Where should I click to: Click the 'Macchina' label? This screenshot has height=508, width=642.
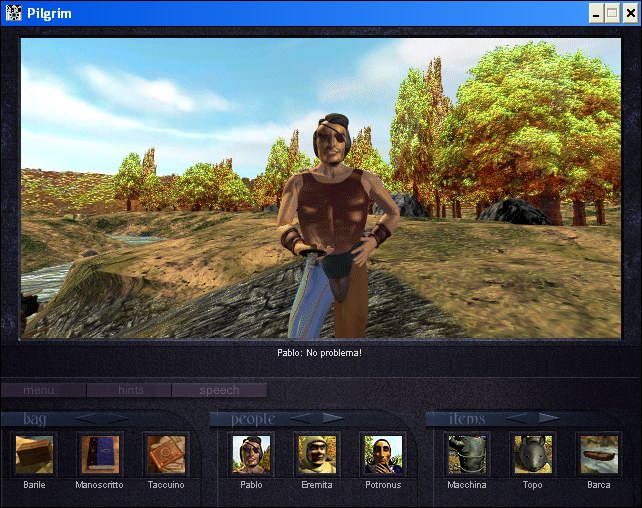pyautogui.click(x=467, y=485)
